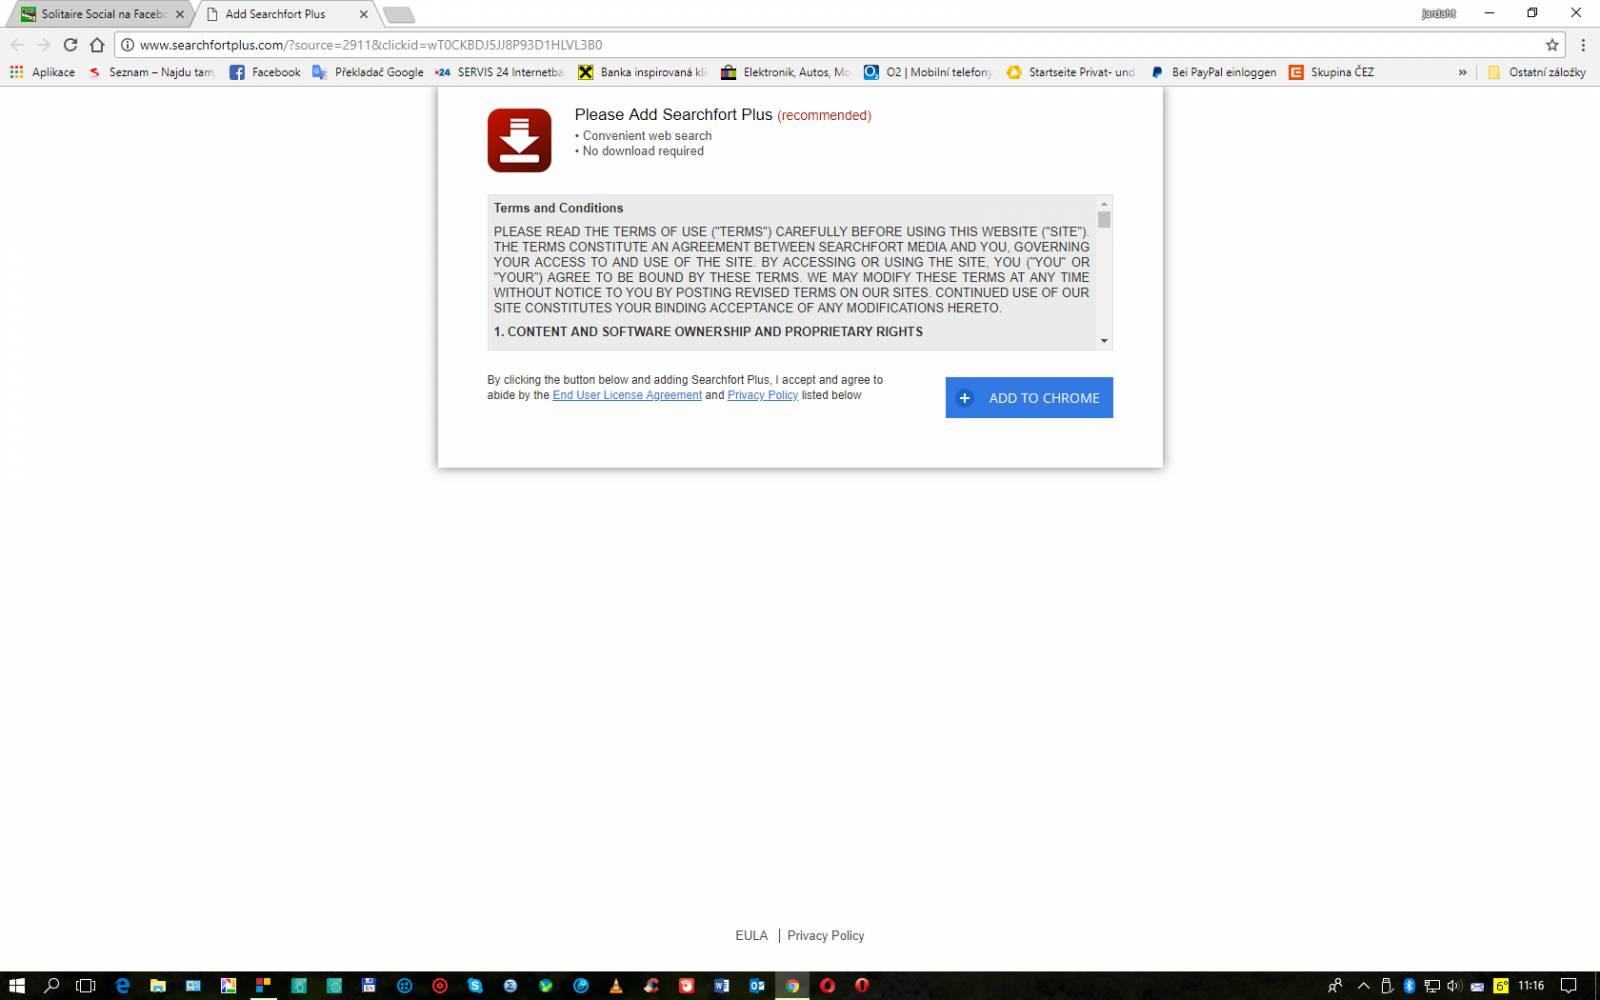Open VLC media player from the taskbar
This screenshot has width=1600, height=1000.
tap(616, 985)
